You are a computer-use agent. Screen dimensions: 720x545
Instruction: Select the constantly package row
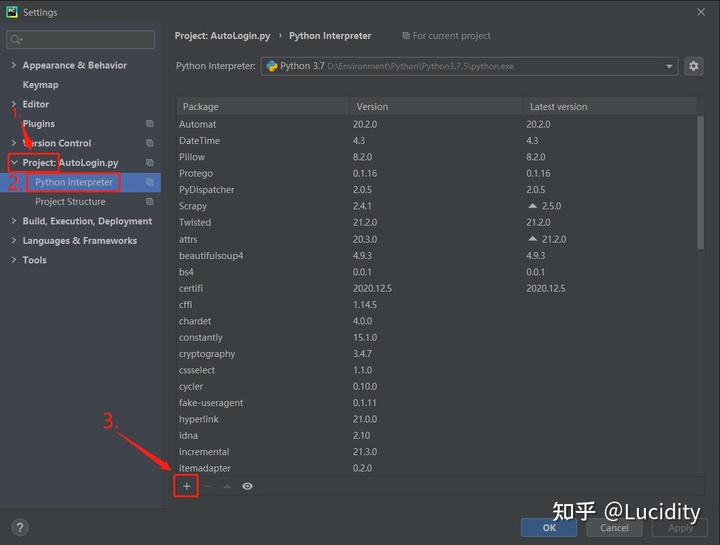437,337
